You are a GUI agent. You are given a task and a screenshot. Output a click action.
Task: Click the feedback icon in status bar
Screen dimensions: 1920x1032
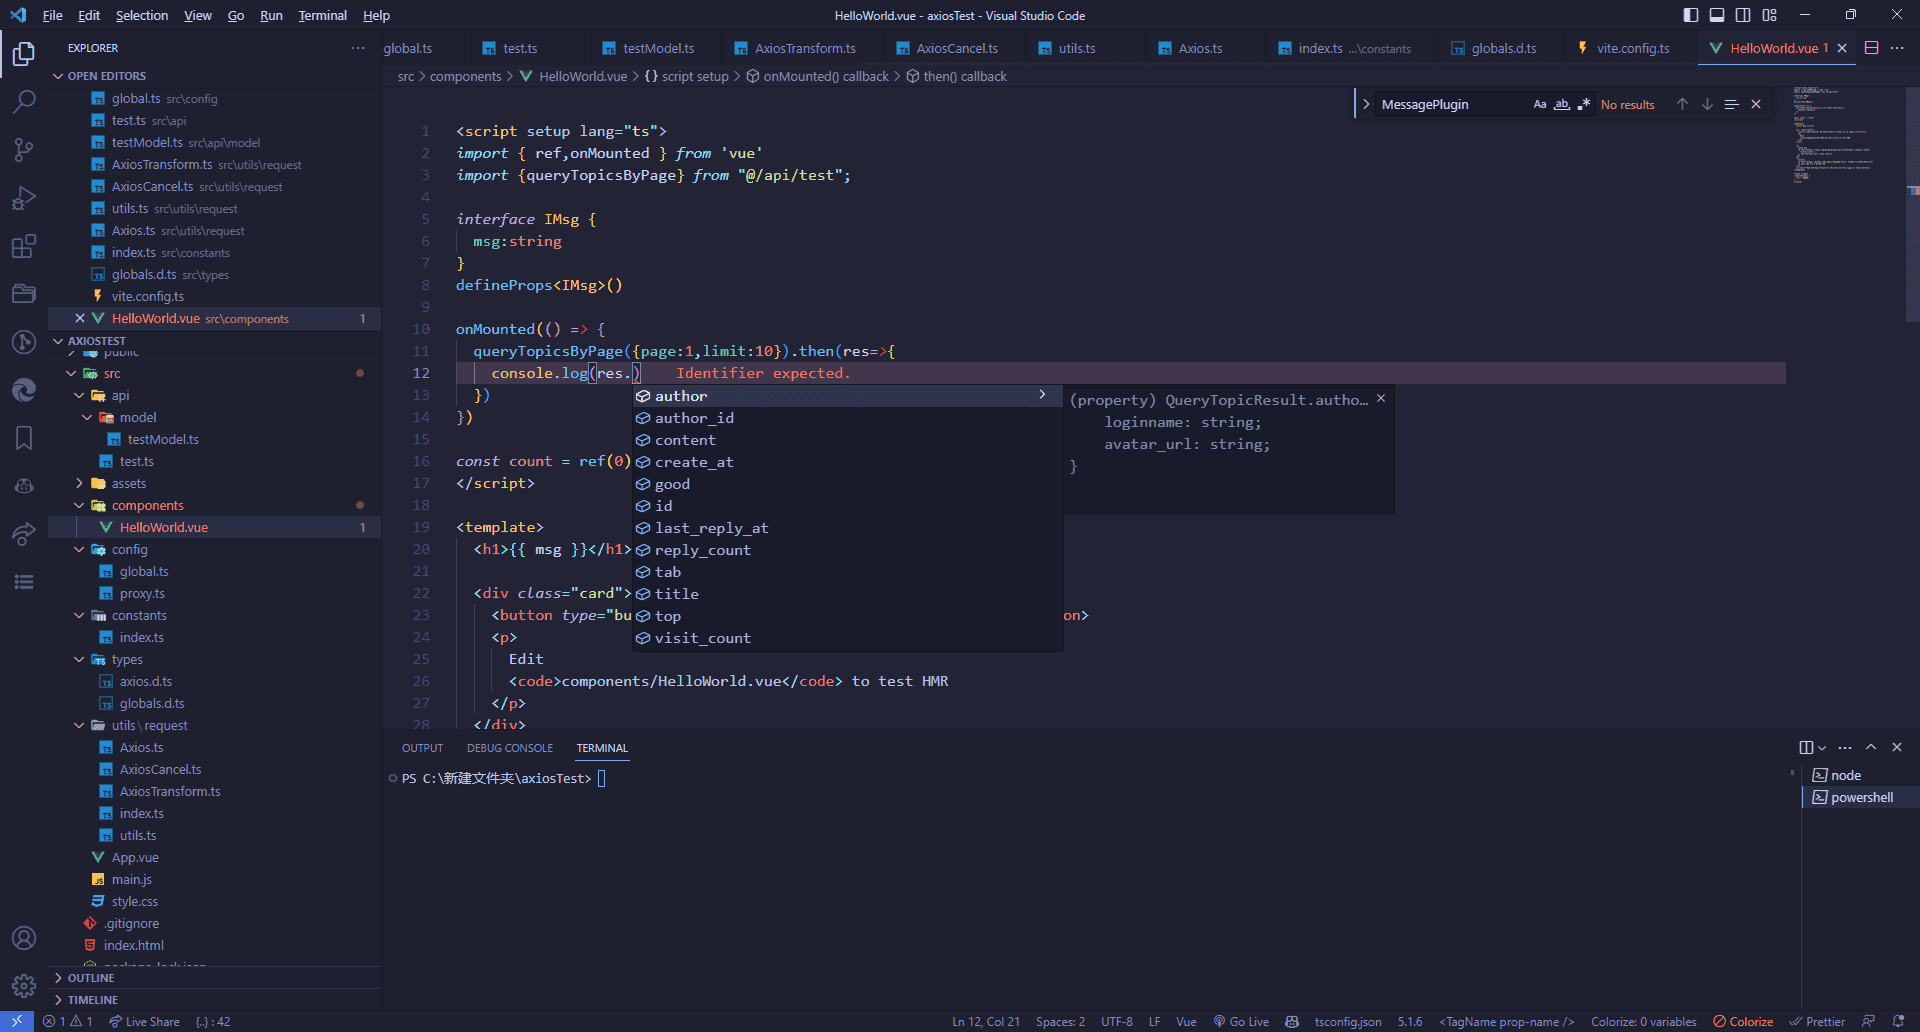click(x=1868, y=1021)
